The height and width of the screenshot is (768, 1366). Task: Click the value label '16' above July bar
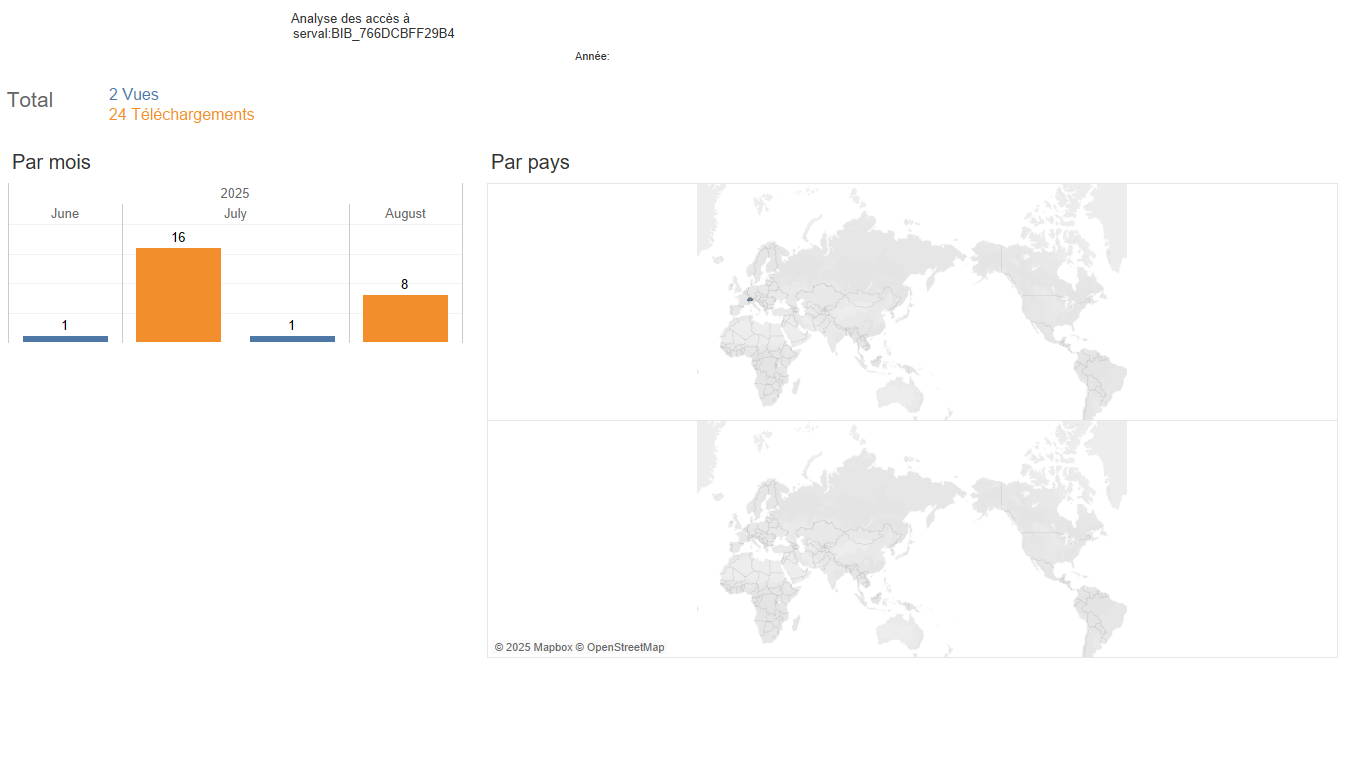point(178,238)
